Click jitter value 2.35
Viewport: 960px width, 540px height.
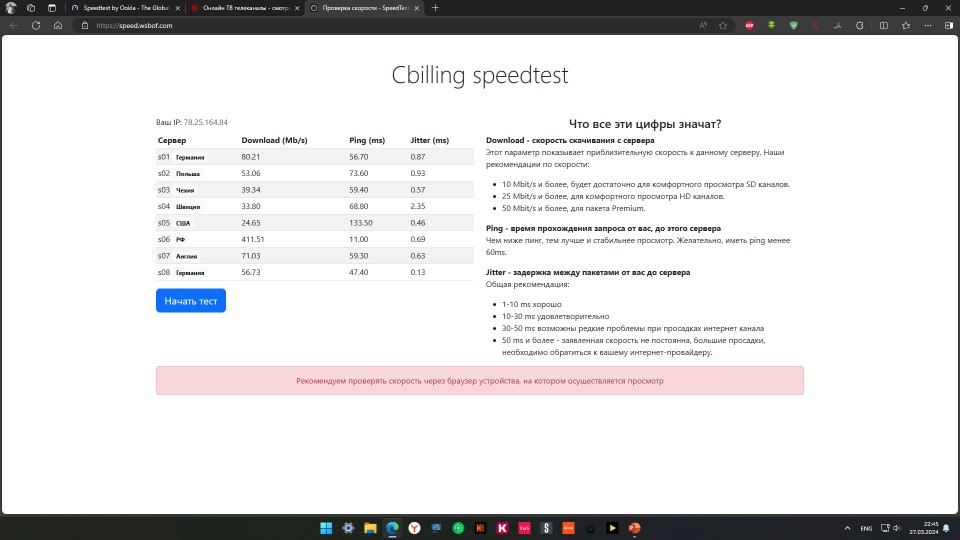[x=418, y=206]
